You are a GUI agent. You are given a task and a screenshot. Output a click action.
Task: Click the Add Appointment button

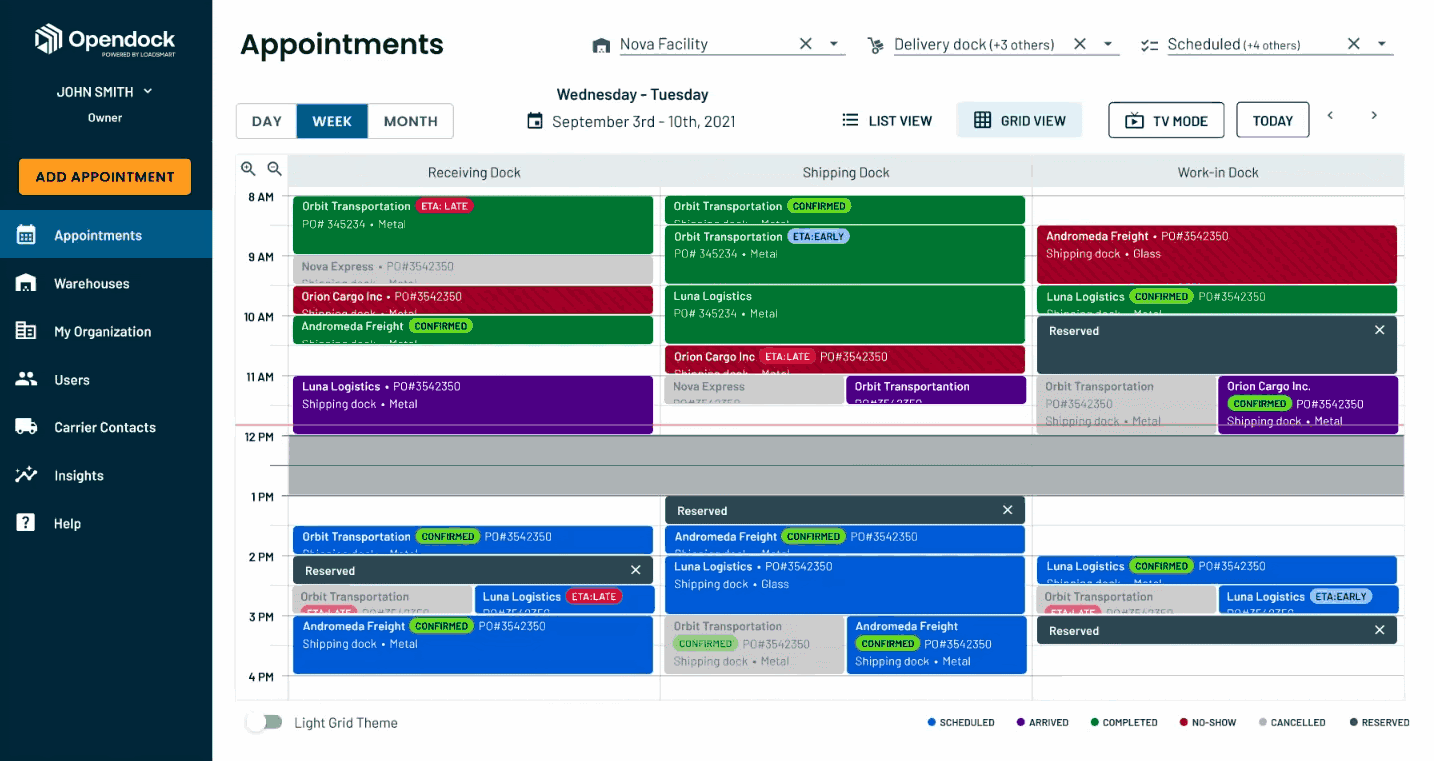pyautogui.click(x=105, y=177)
